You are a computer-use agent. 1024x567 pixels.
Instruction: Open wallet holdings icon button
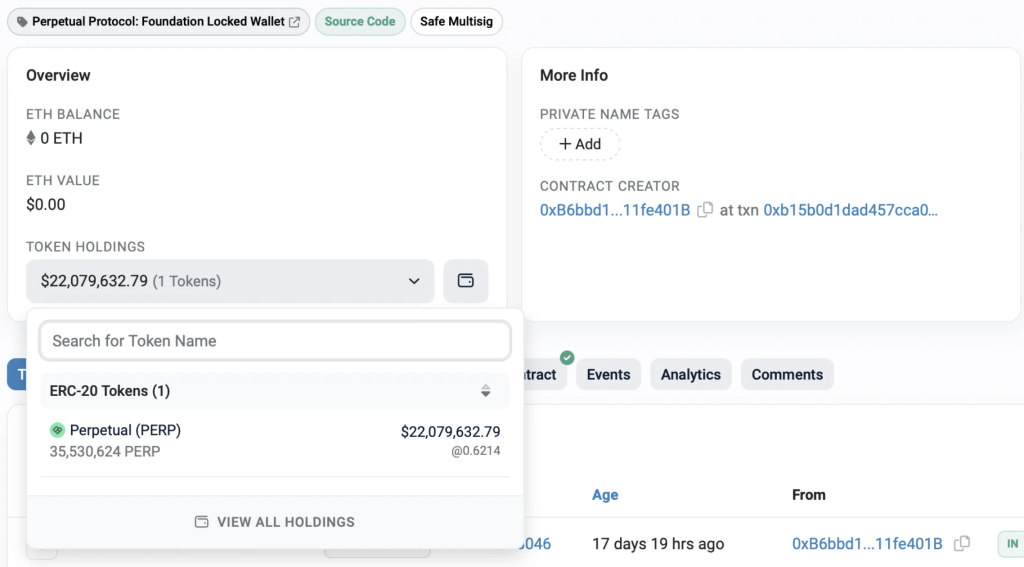pos(466,281)
